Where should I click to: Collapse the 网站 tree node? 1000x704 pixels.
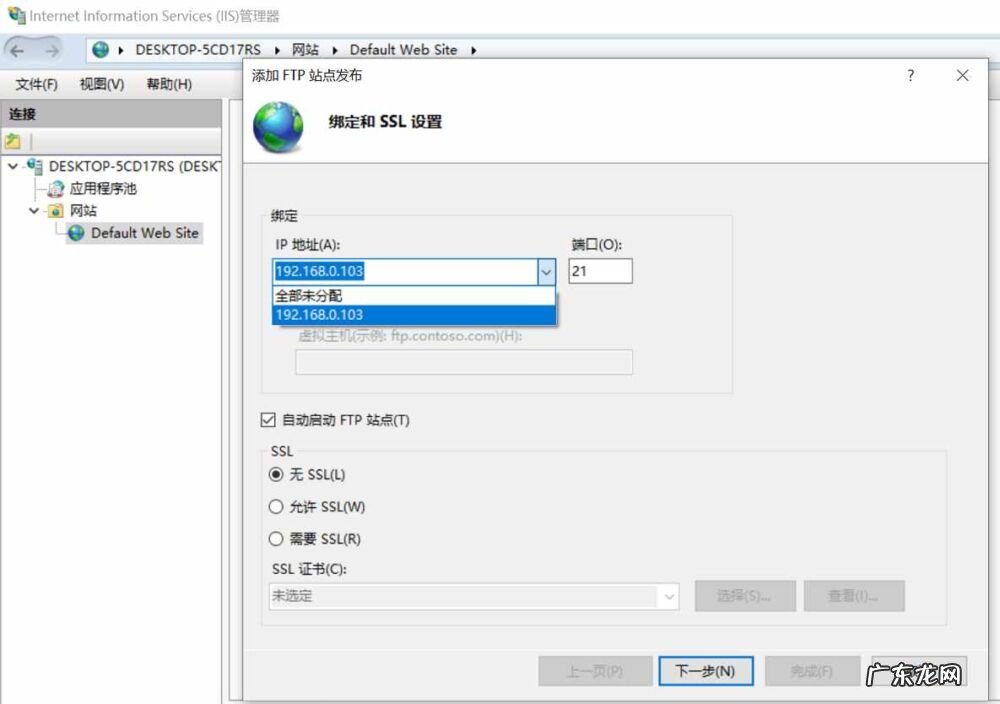[x=34, y=211]
